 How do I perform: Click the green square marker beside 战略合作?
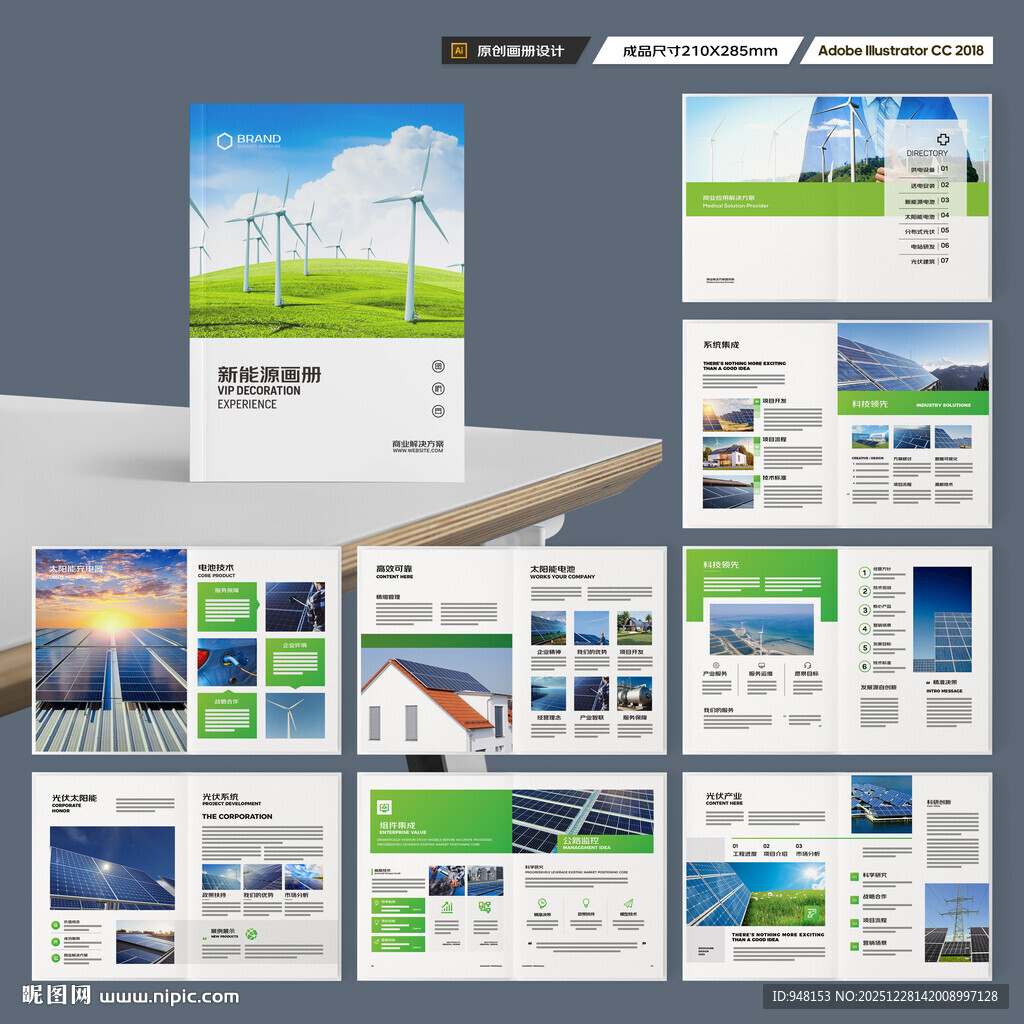(854, 899)
